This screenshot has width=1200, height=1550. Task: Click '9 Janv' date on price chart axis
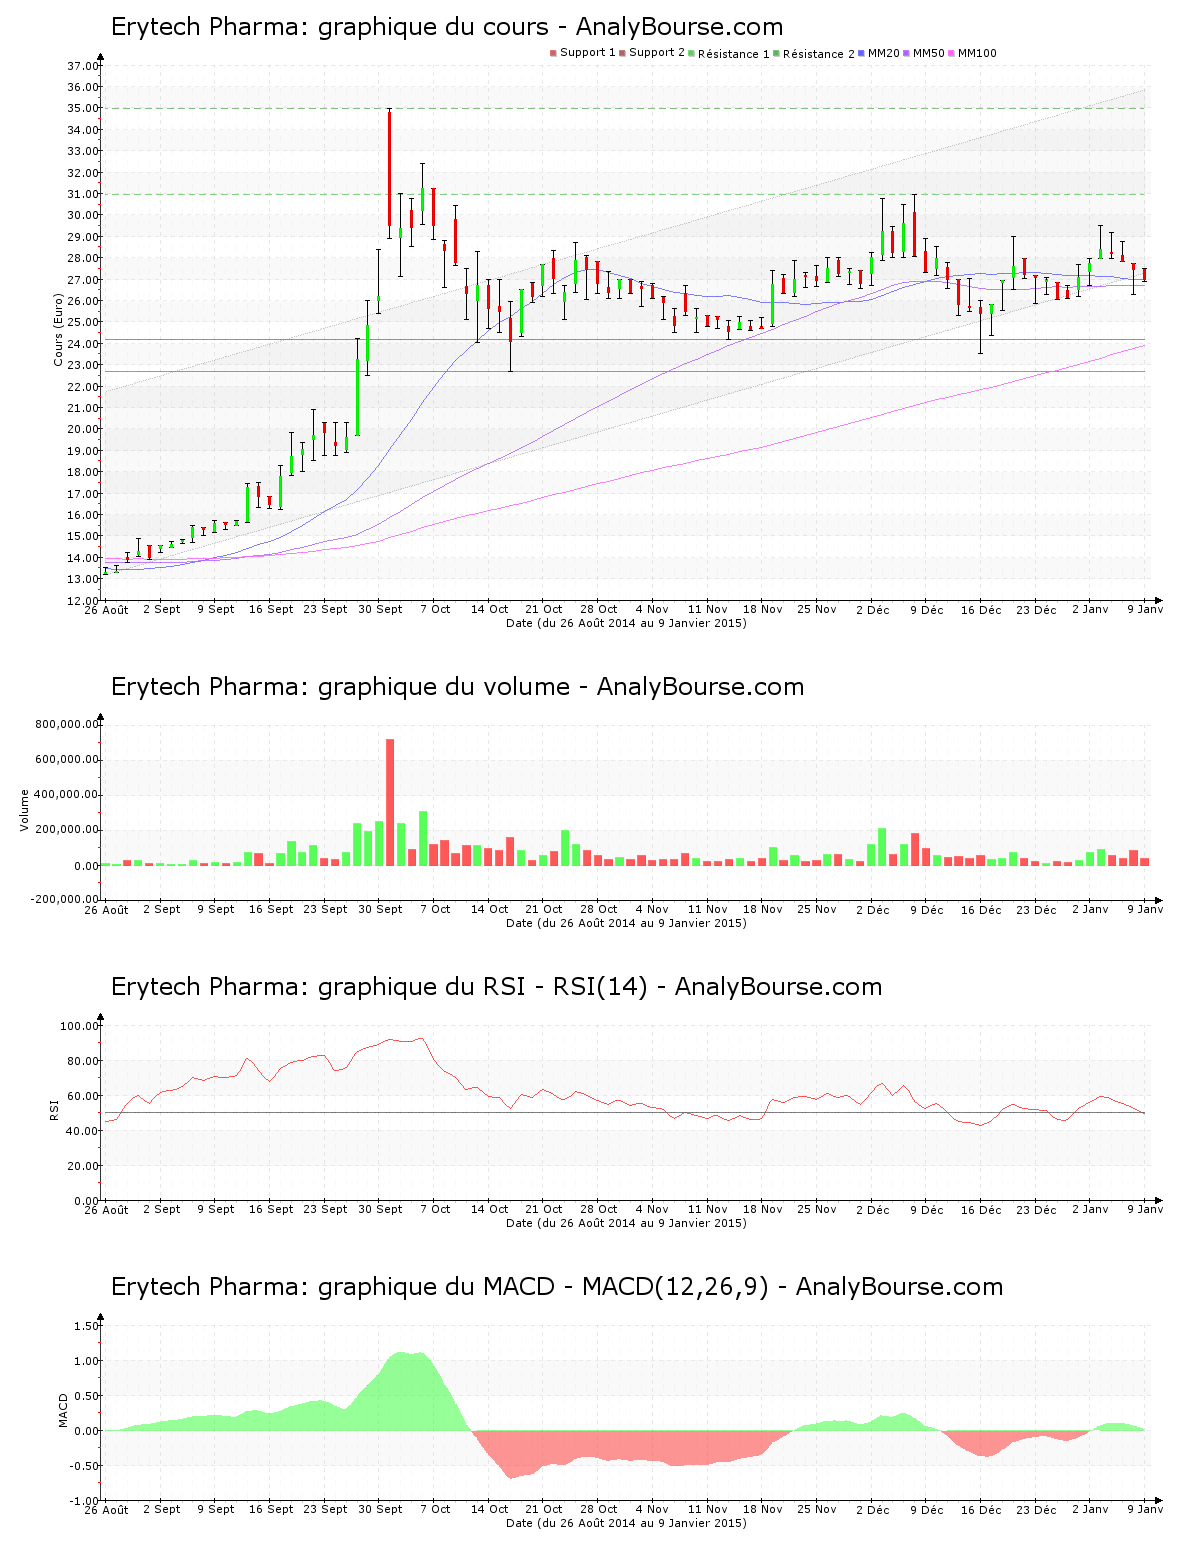tap(1145, 609)
